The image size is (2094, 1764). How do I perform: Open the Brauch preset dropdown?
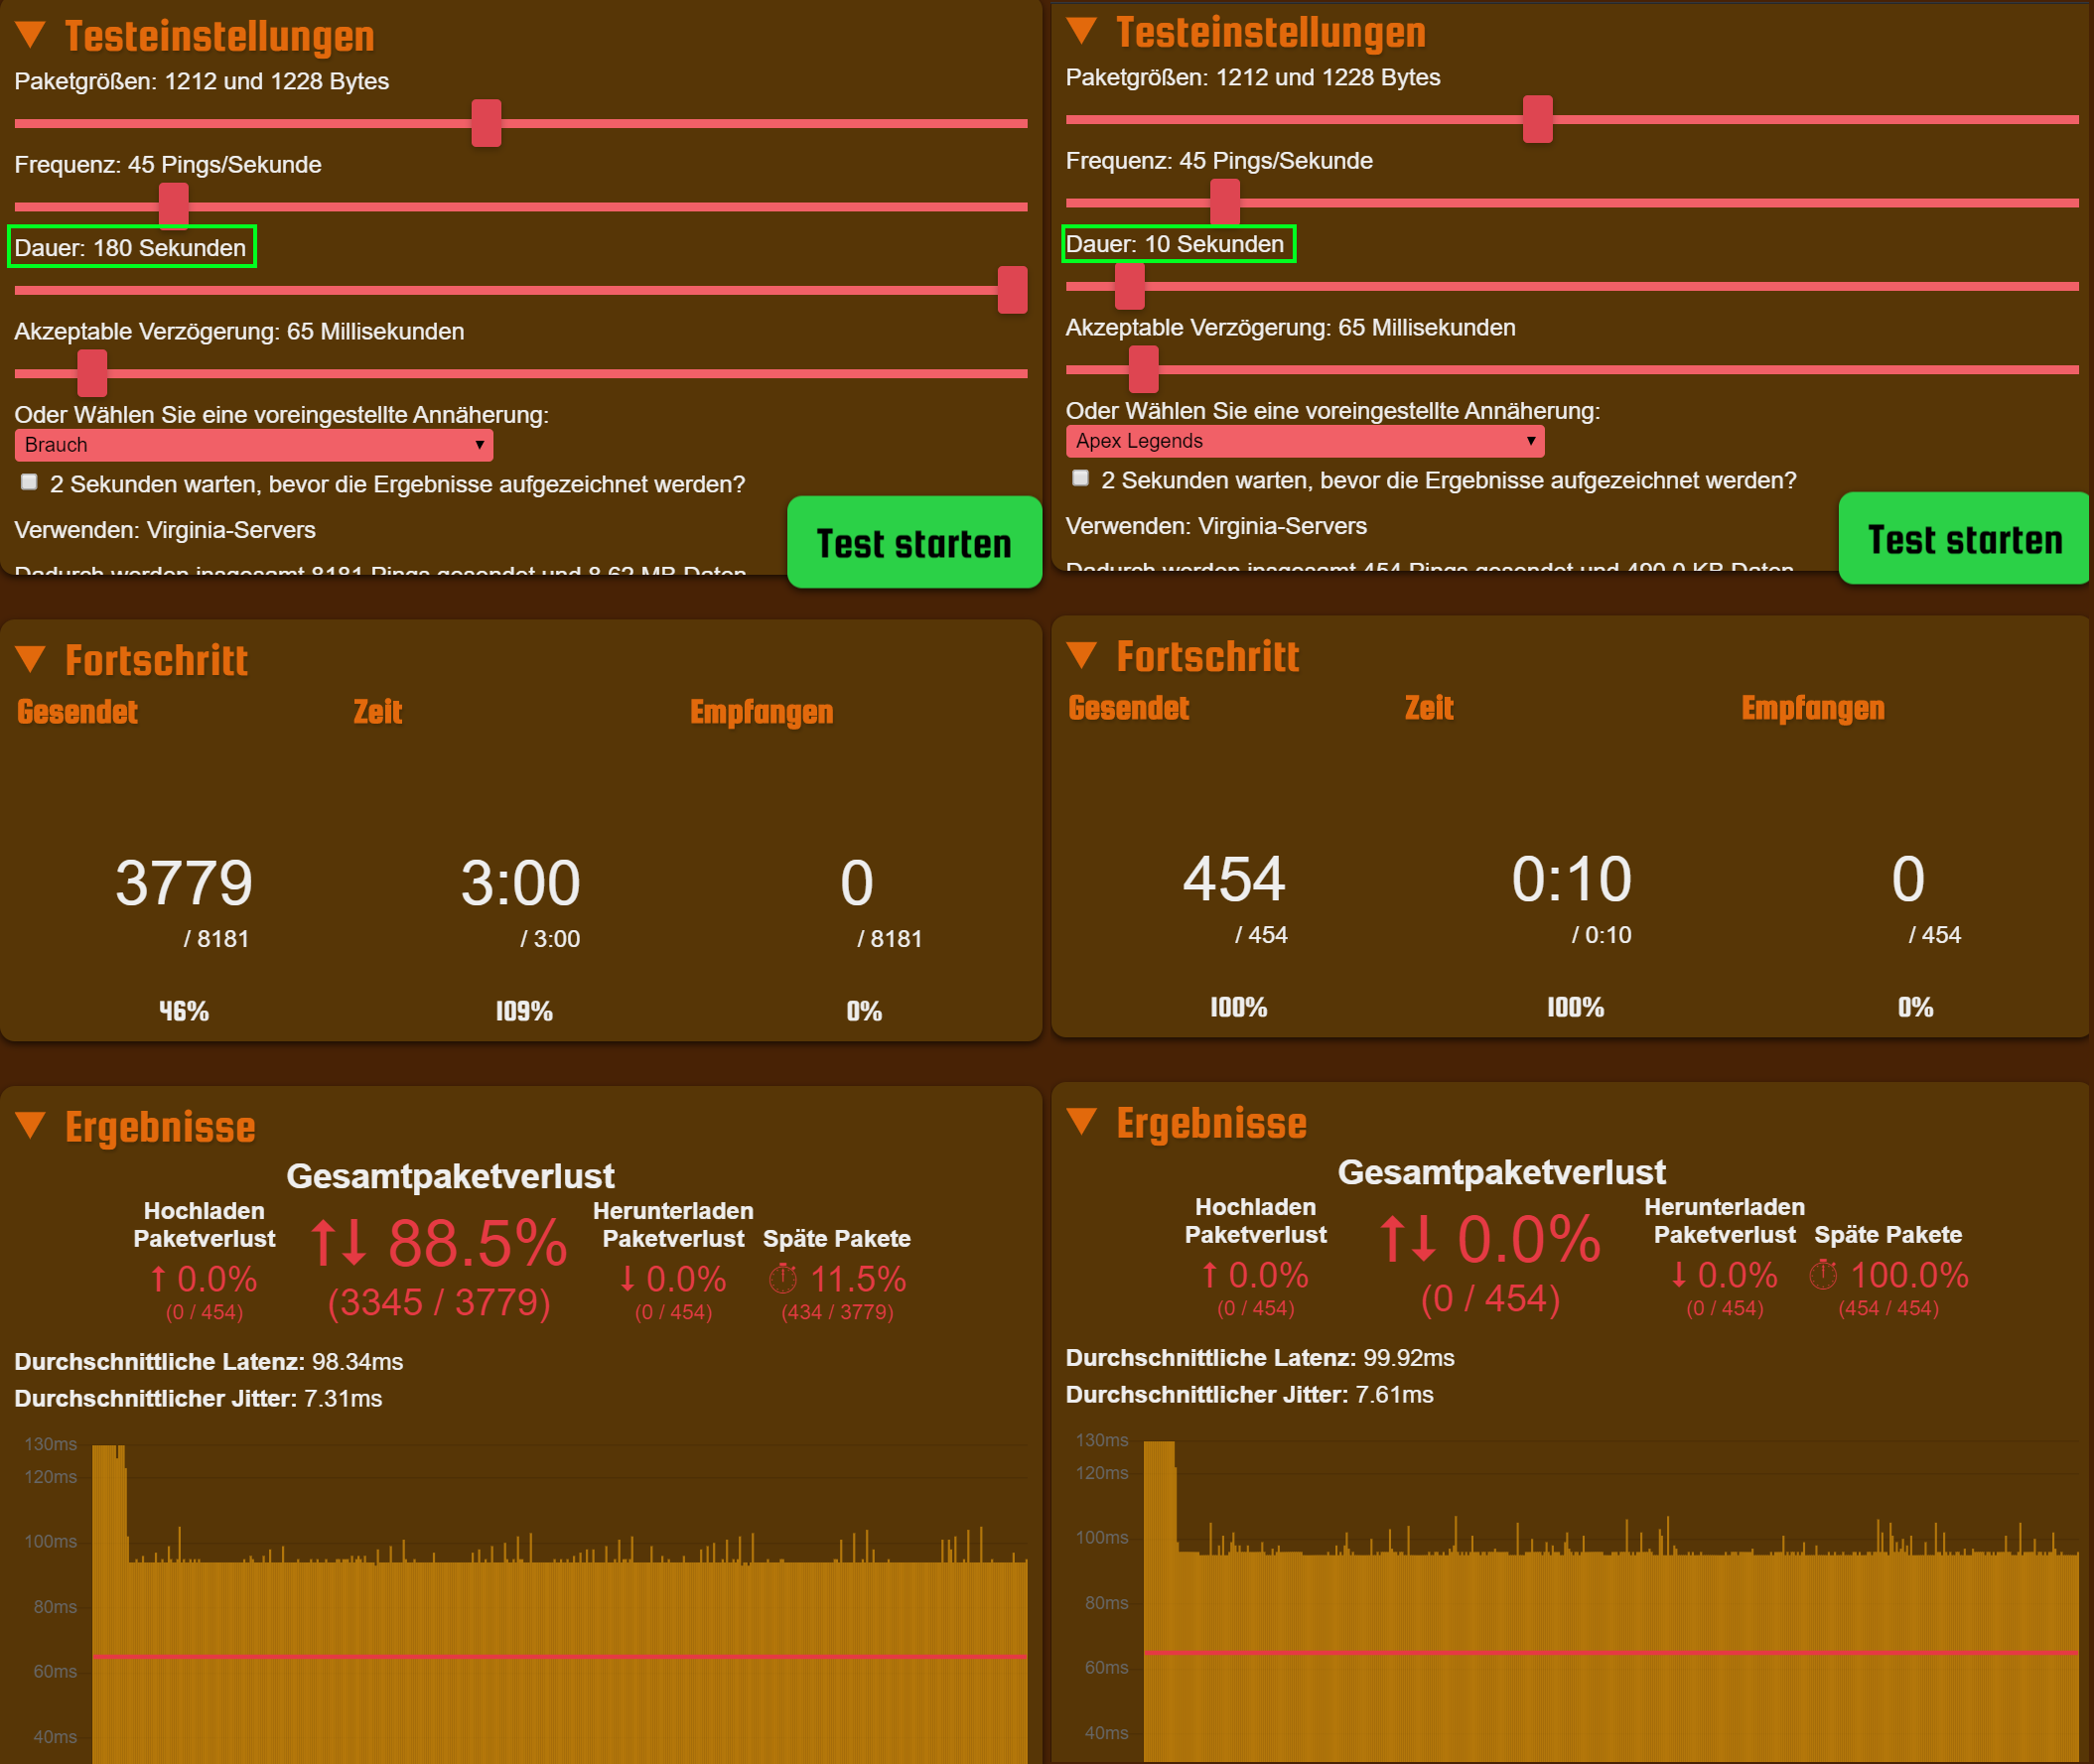click(253, 445)
